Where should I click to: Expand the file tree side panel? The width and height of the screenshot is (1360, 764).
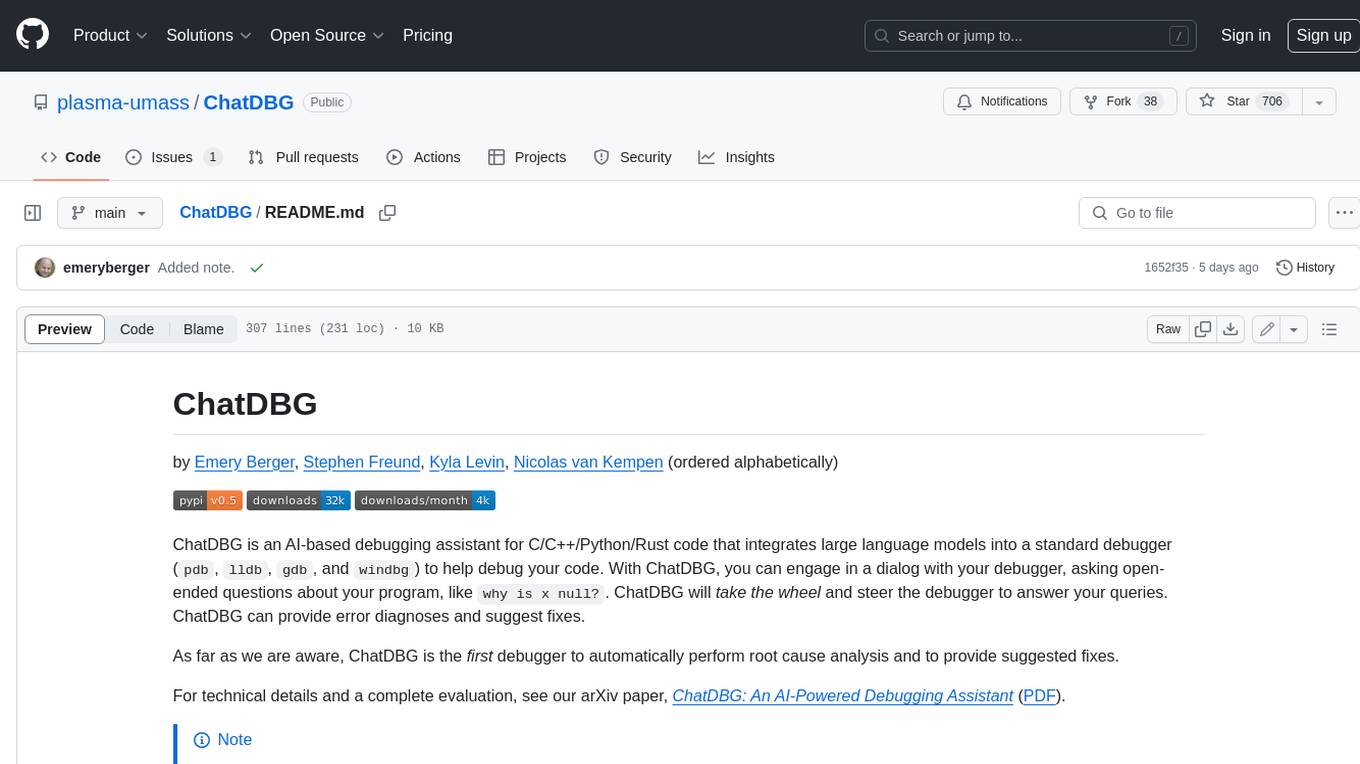point(32,213)
